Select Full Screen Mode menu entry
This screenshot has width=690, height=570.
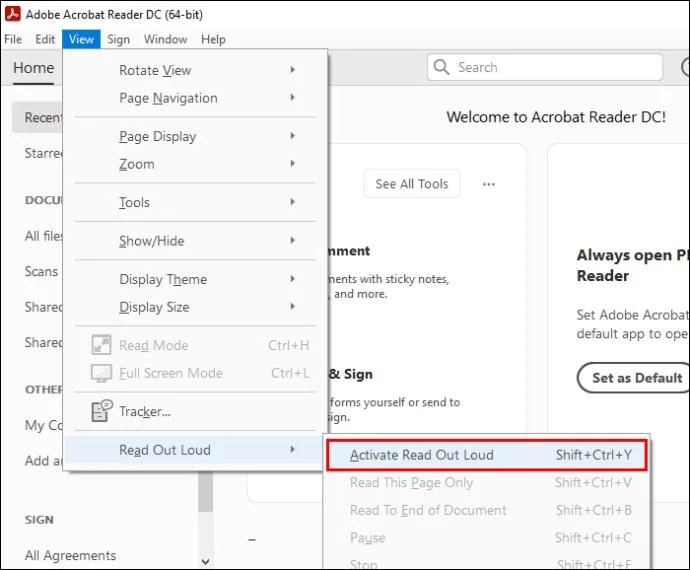tap(192, 373)
